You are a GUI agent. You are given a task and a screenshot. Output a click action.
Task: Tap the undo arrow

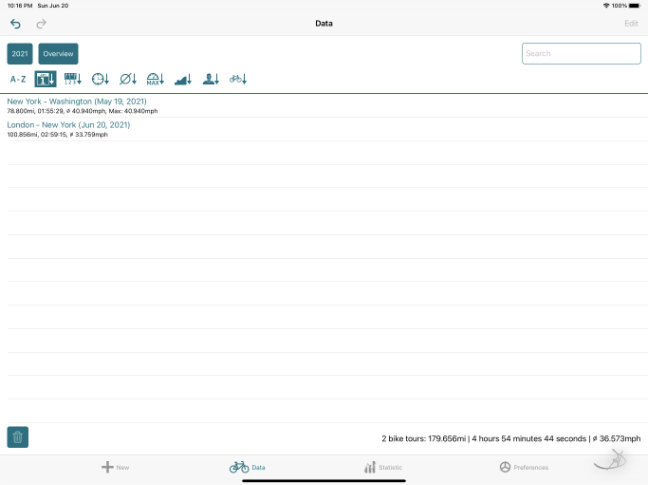pos(15,23)
